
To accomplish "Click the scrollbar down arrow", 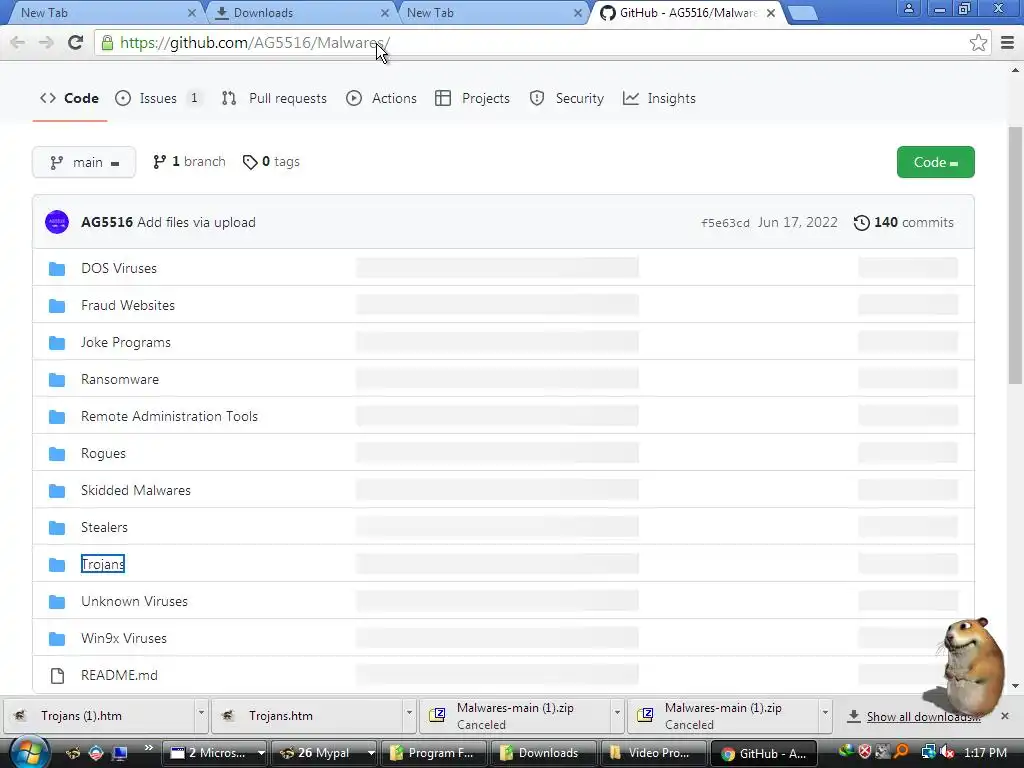I will pos(1016,686).
